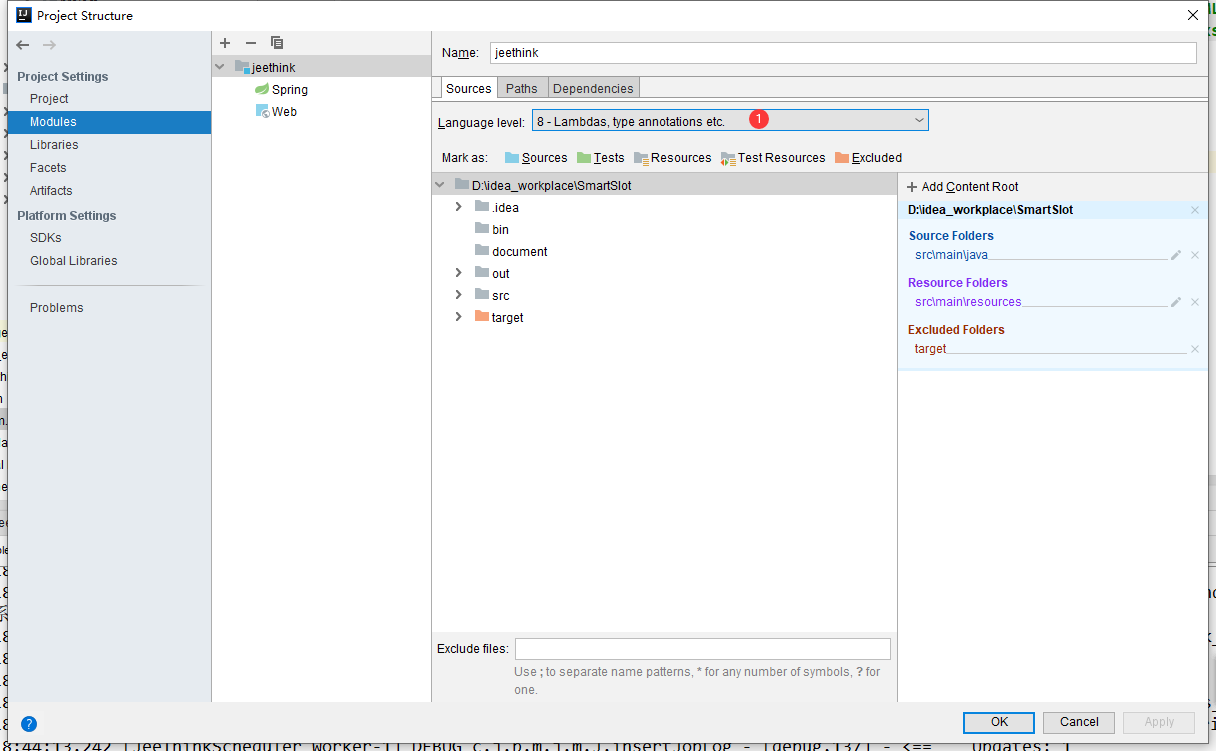This screenshot has width=1216, height=751.
Task: Click the Exclude files field
Action: (x=702, y=649)
